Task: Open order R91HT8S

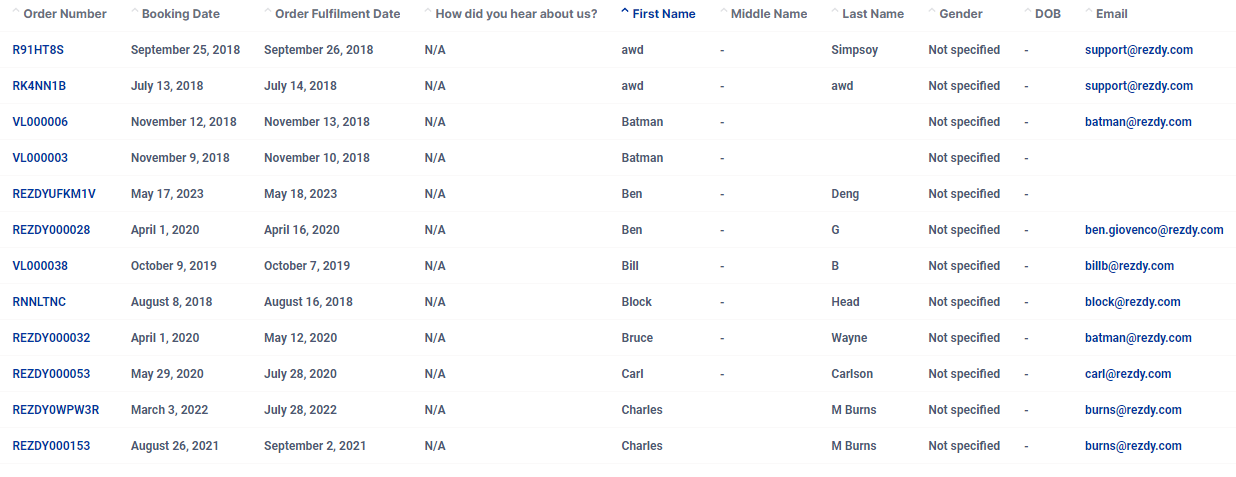Action: (38, 50)
